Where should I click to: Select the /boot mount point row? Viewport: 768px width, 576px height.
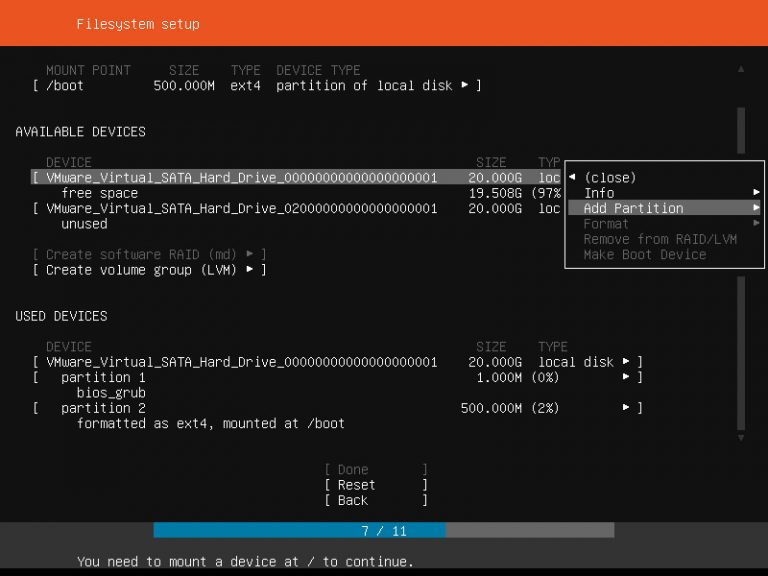[x=257, y=86]
